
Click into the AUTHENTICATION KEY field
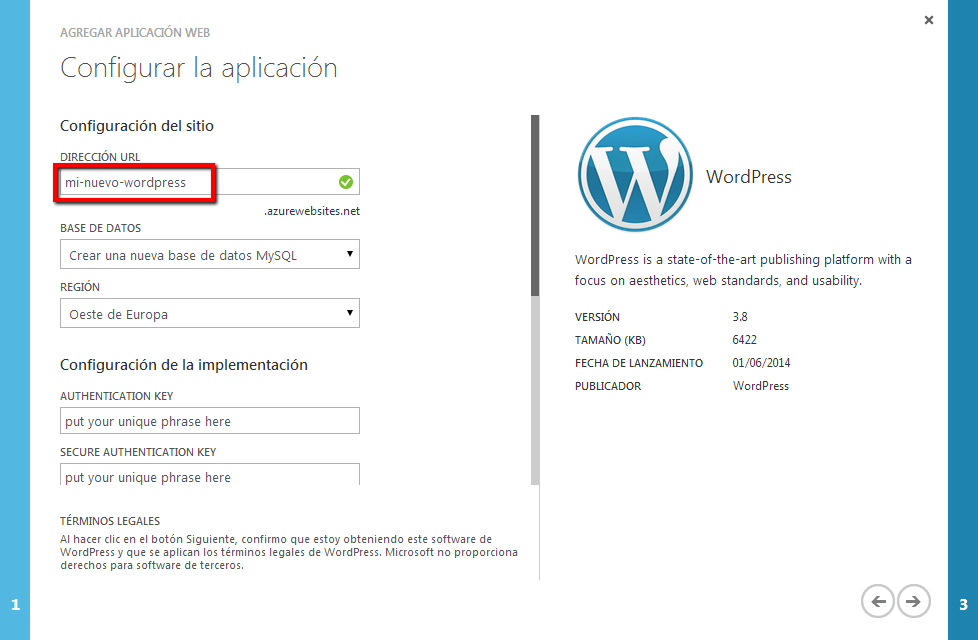pos(209,421)
